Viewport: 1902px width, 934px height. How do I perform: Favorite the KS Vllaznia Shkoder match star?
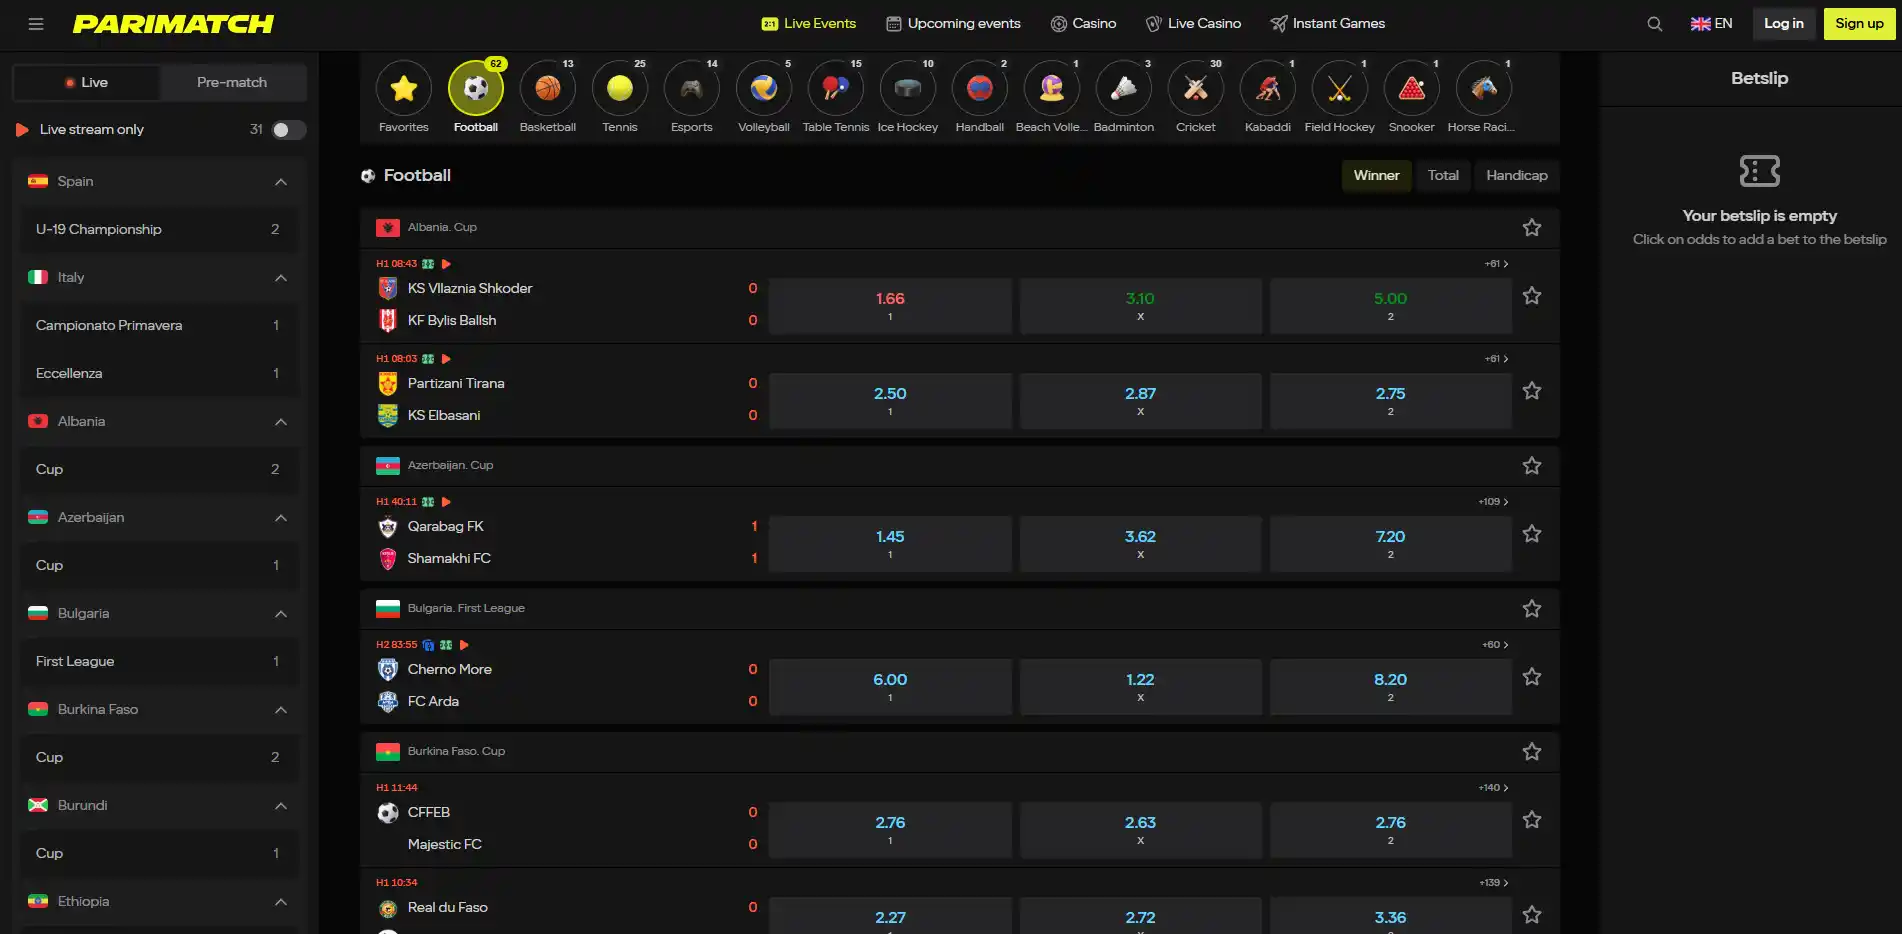pos(1531,296)
